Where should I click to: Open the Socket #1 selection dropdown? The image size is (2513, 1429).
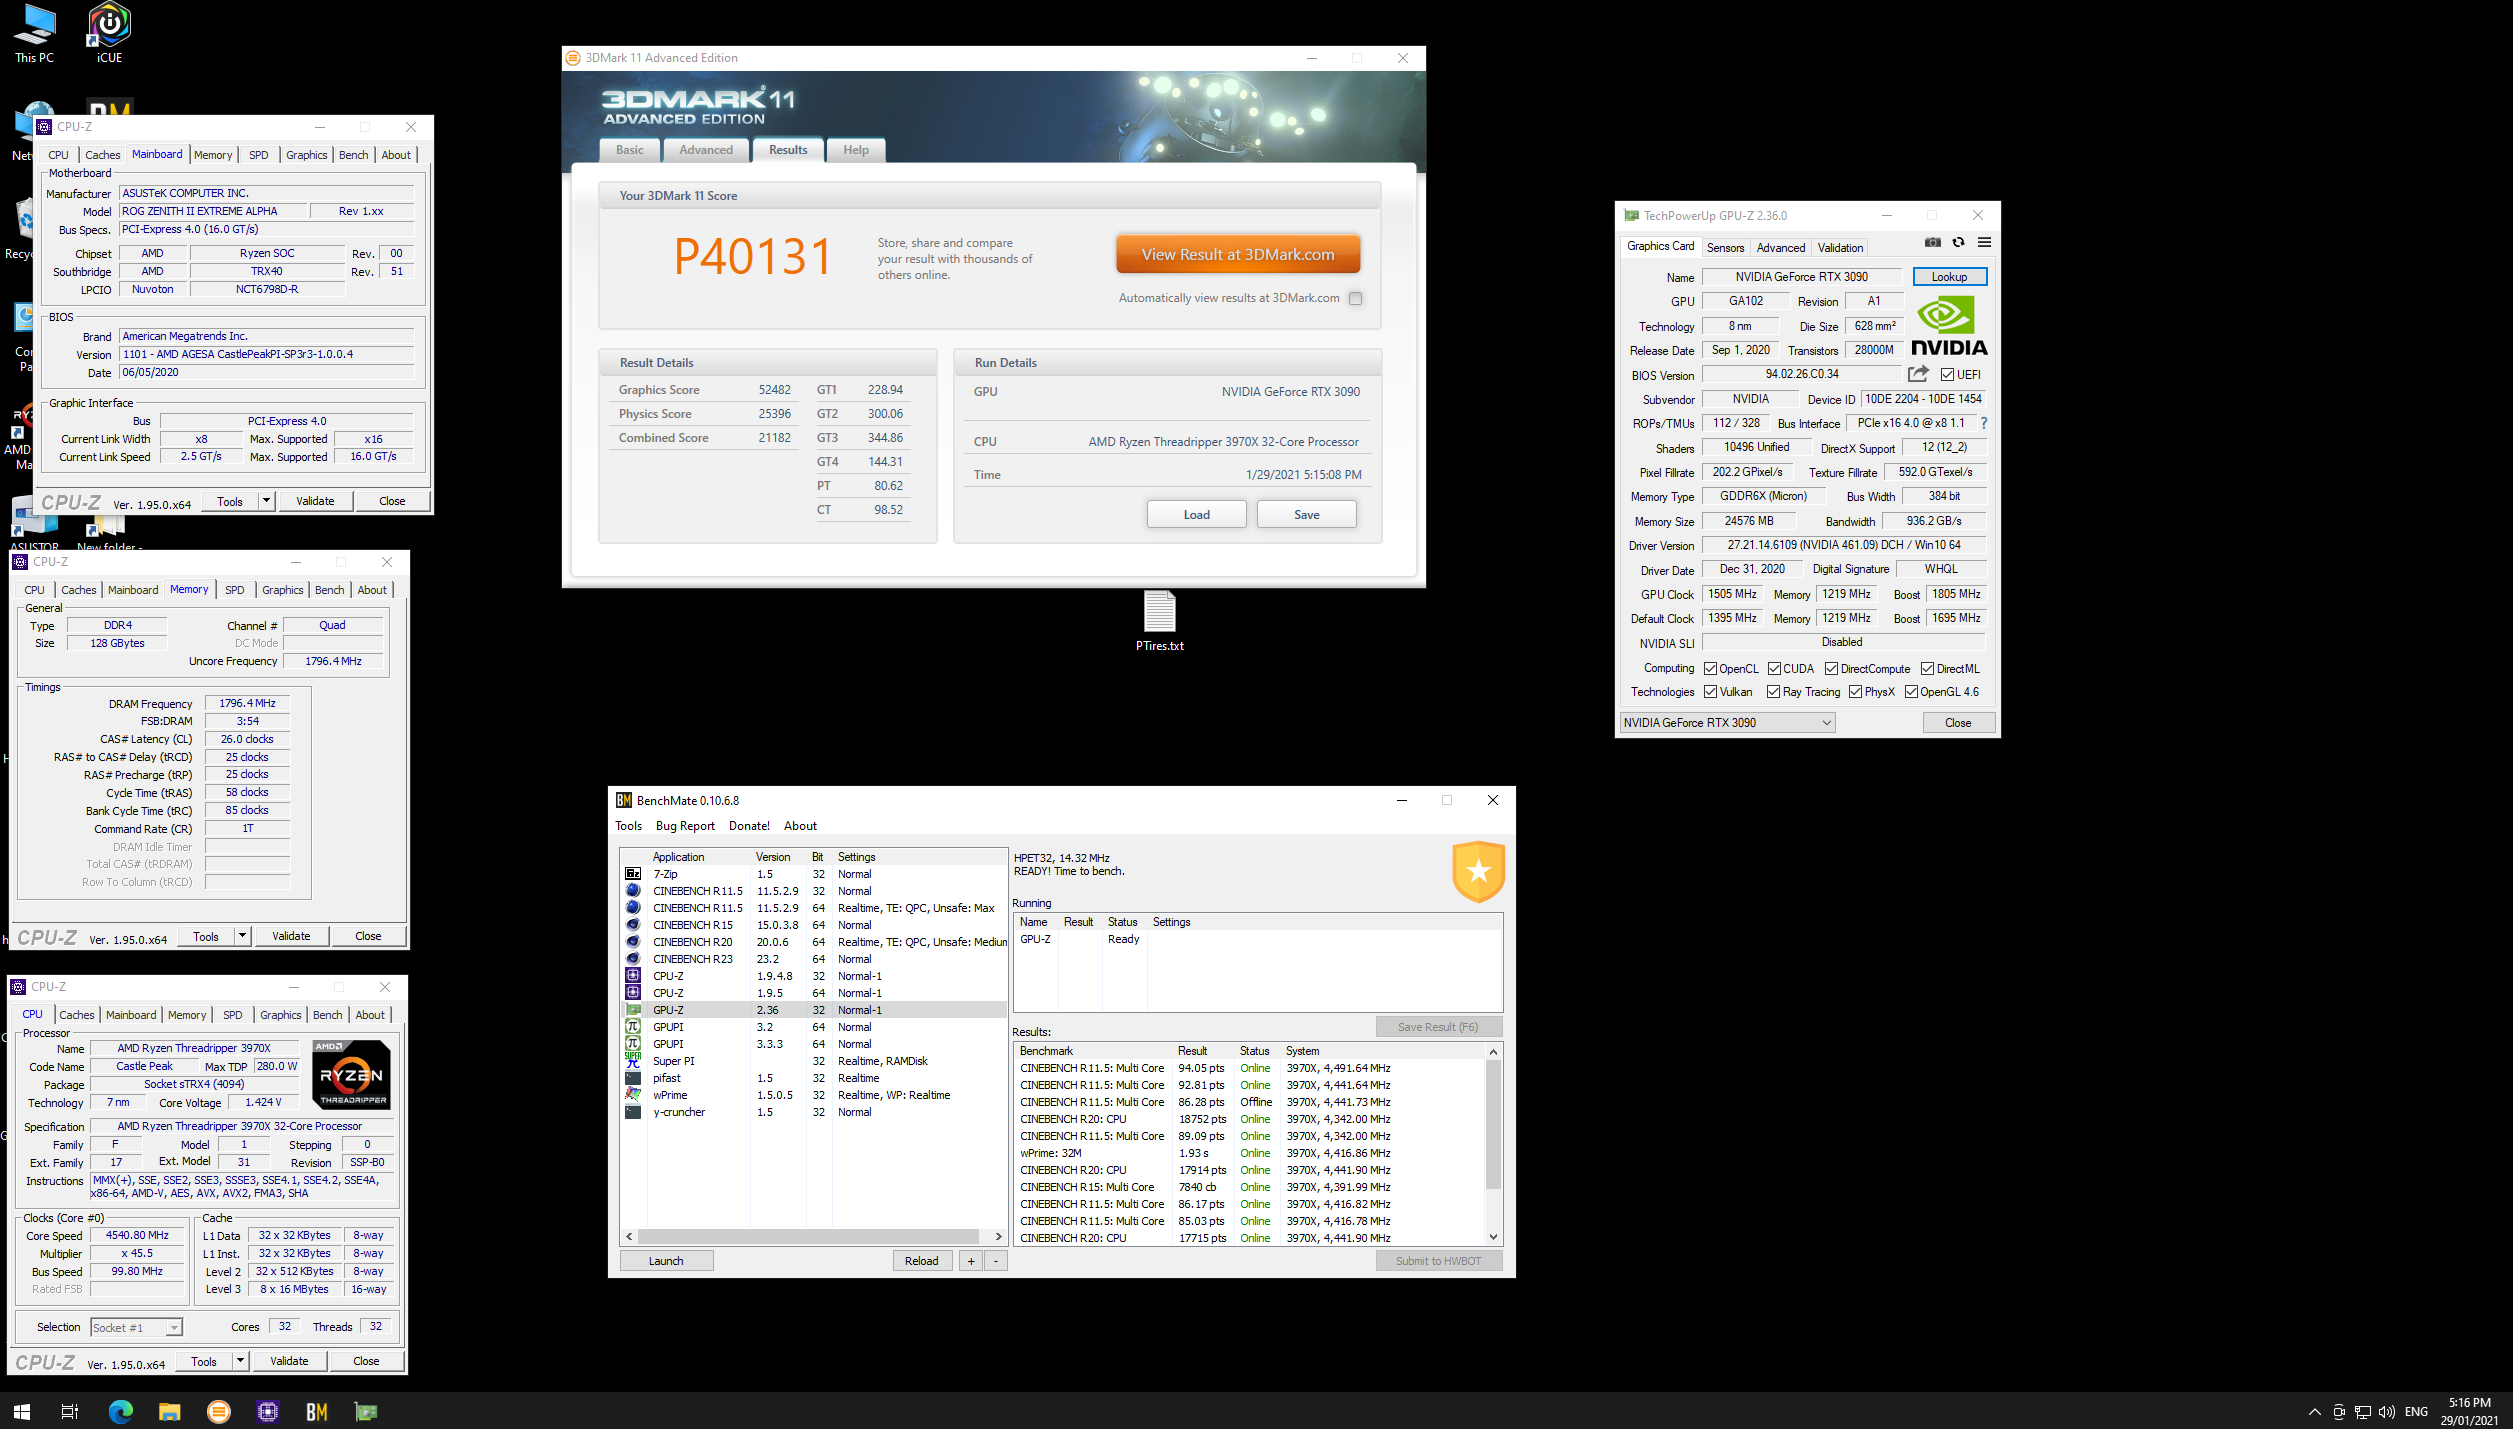[137, 1328]
